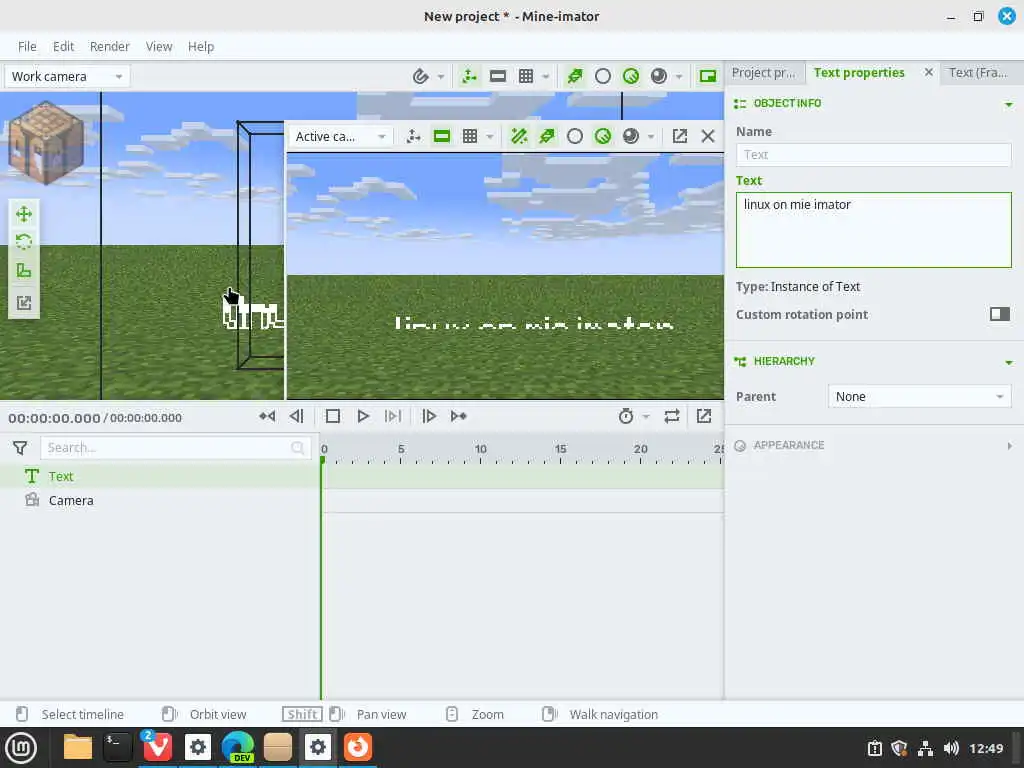Pop out the Active camera view window

[680, 136]
